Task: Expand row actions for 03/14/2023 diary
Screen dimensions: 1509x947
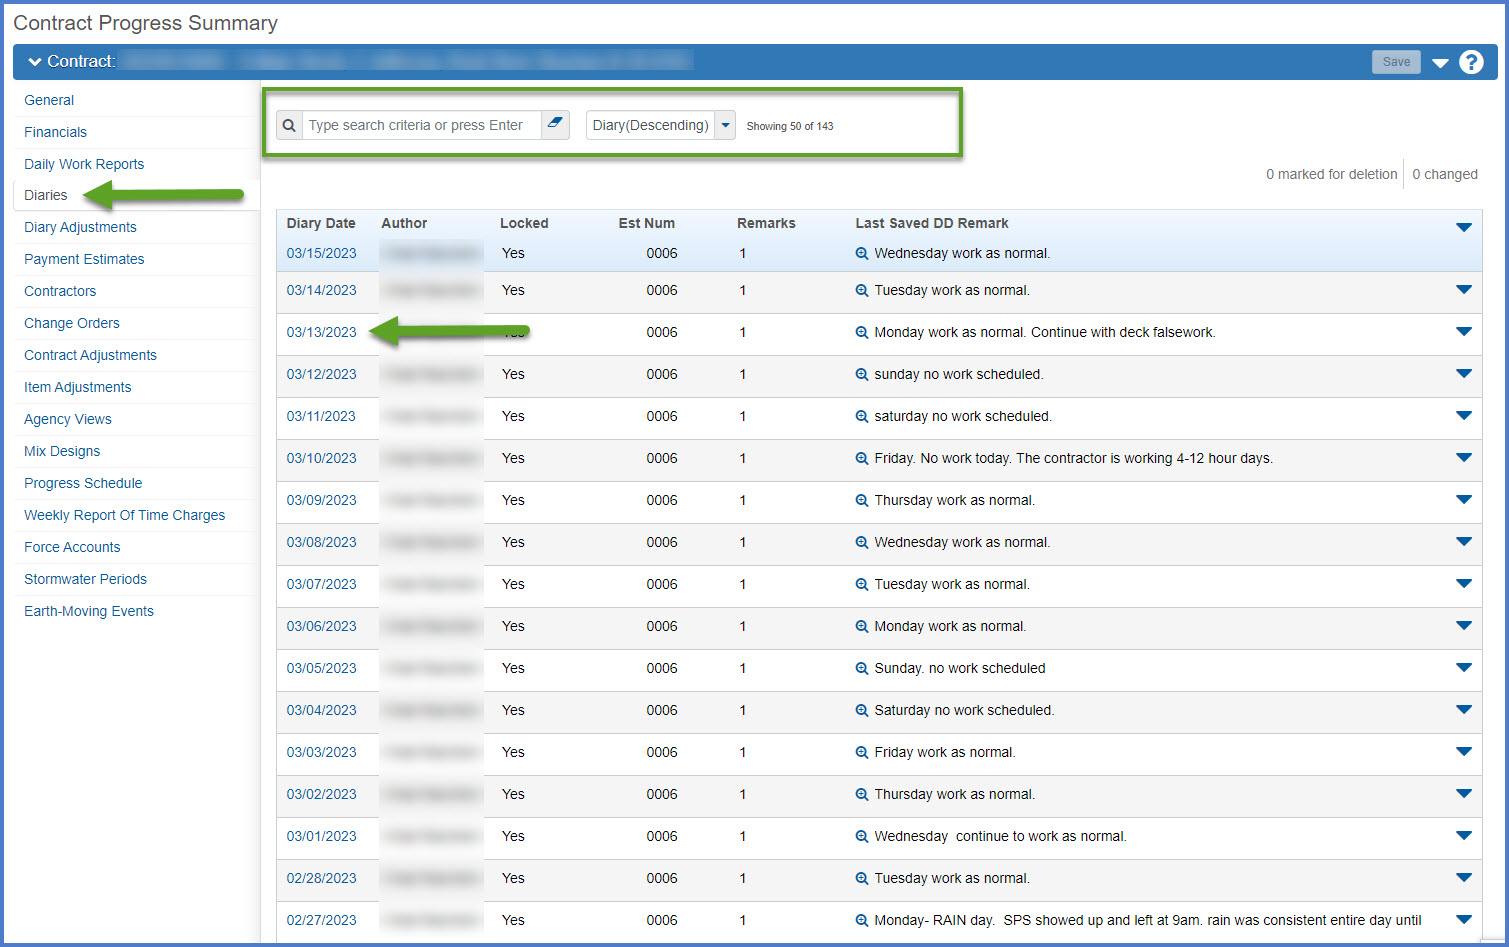Action: (x=1464, y=290)
